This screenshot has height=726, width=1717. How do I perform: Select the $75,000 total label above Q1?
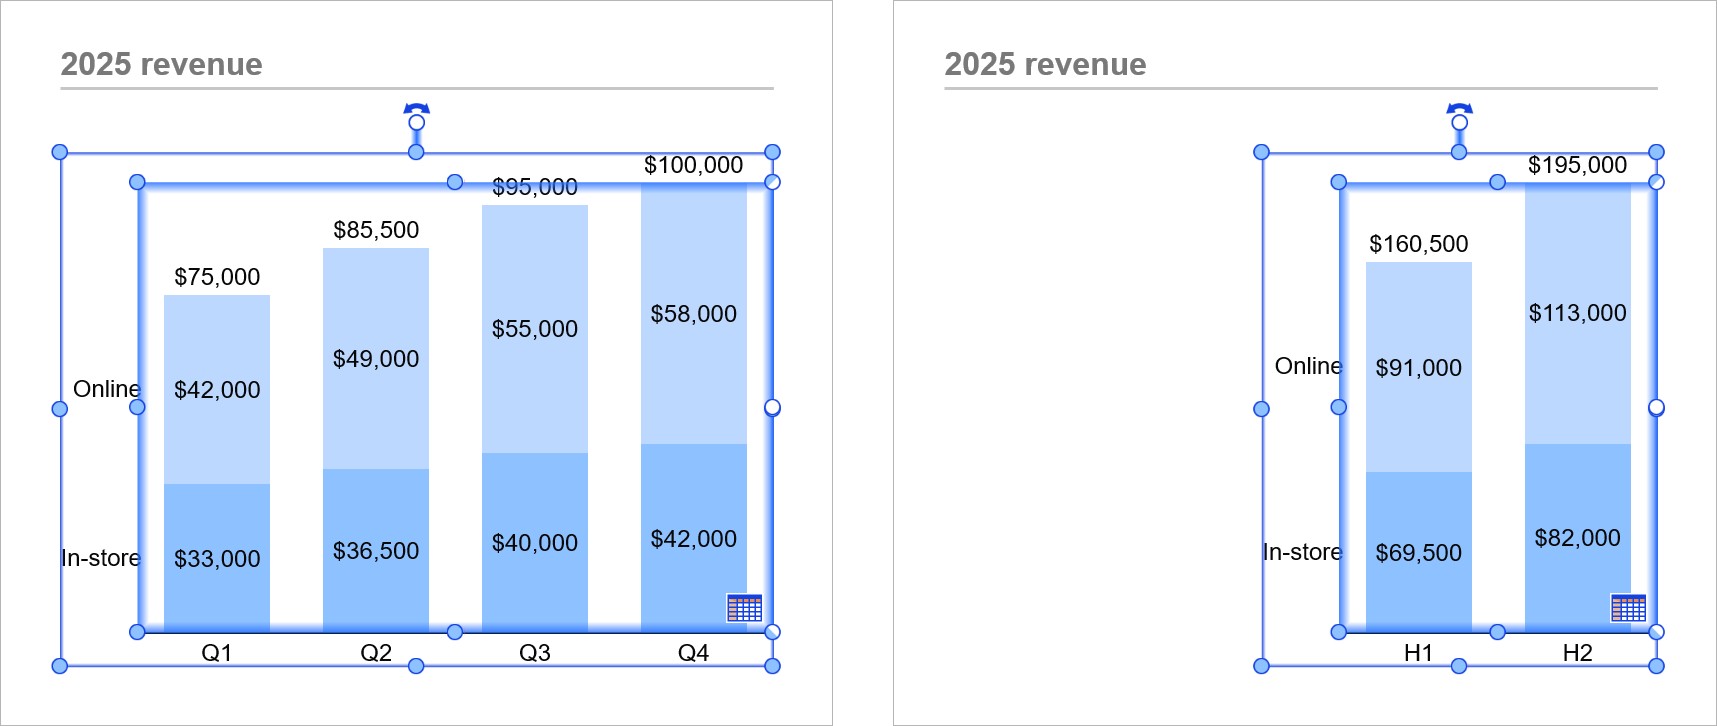pyautogui.click(x=217, y=277)
